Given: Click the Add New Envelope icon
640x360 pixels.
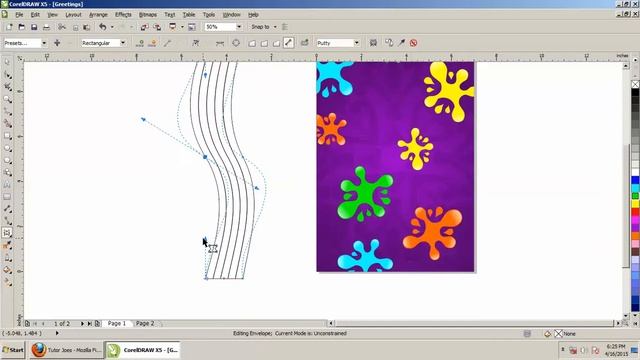Looking at the screenshot, I should pos(304,43).
